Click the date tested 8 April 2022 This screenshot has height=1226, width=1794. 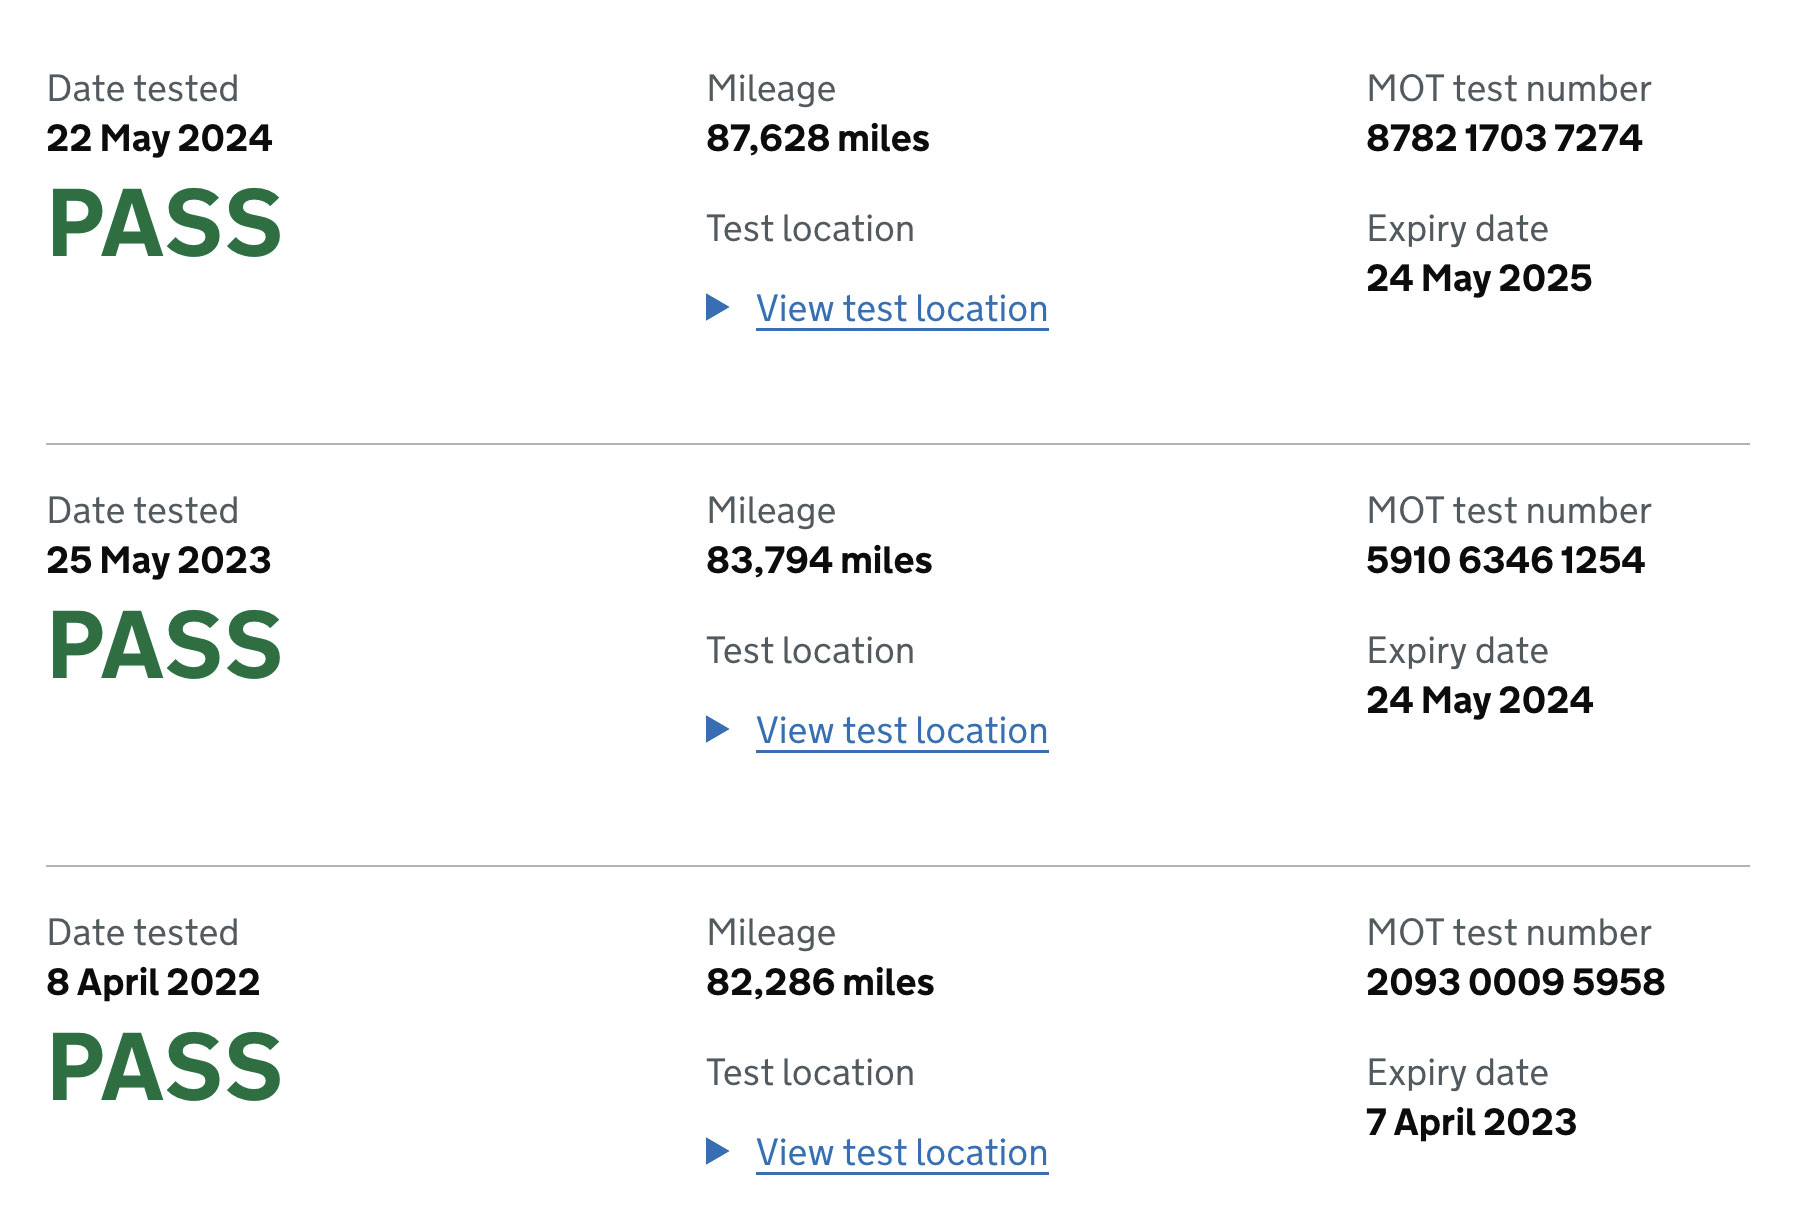[153, 982]
